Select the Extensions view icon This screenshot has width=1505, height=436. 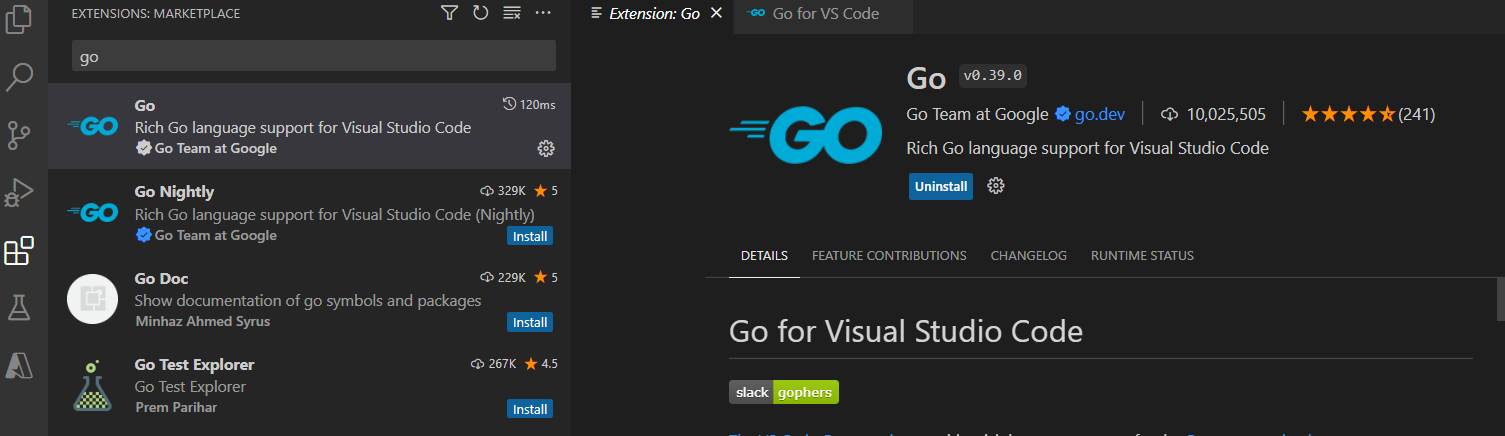19,251
